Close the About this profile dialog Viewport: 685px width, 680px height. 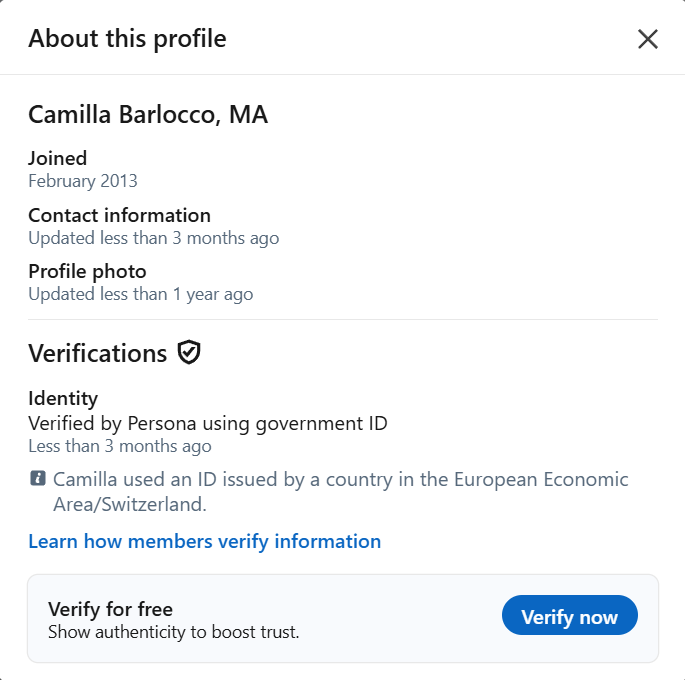[x=647, y=39]
